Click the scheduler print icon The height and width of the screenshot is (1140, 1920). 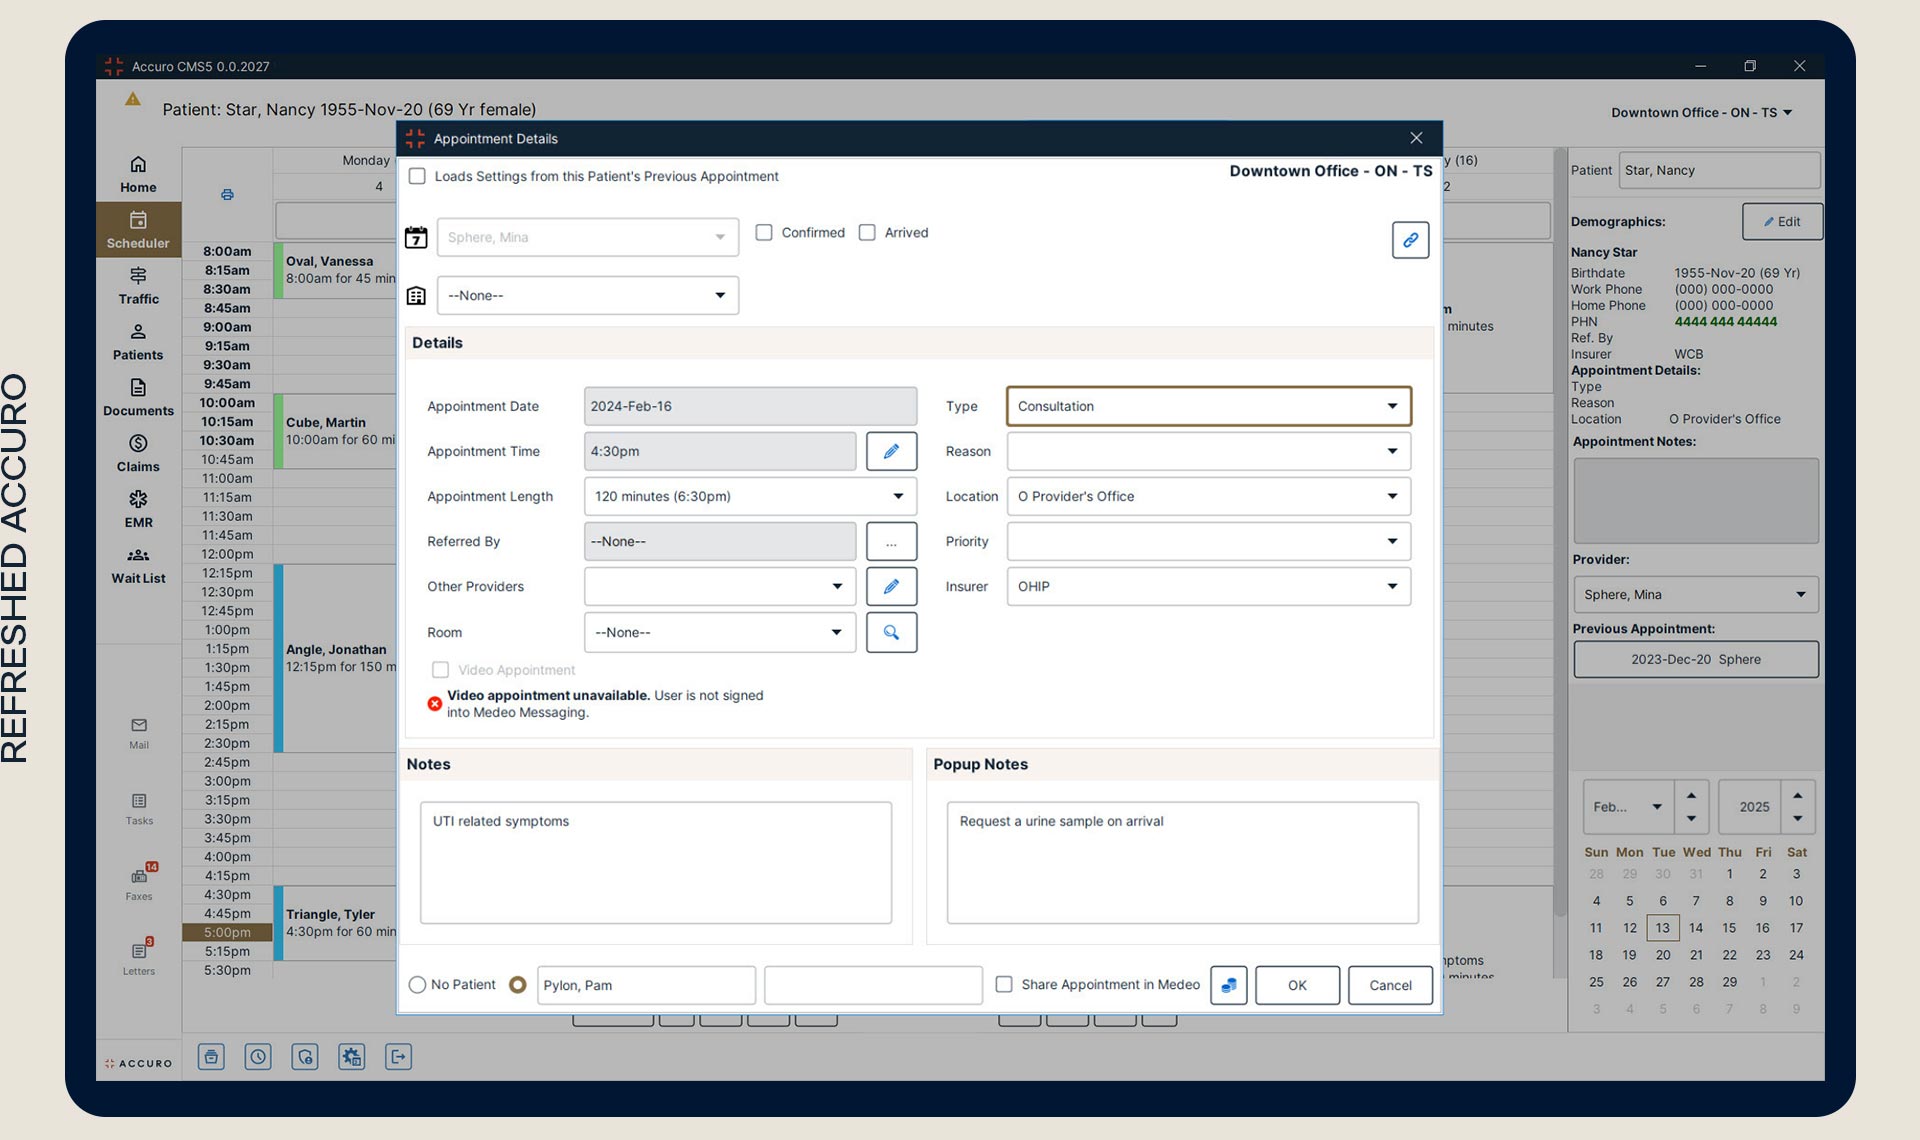tap(227, 195)
